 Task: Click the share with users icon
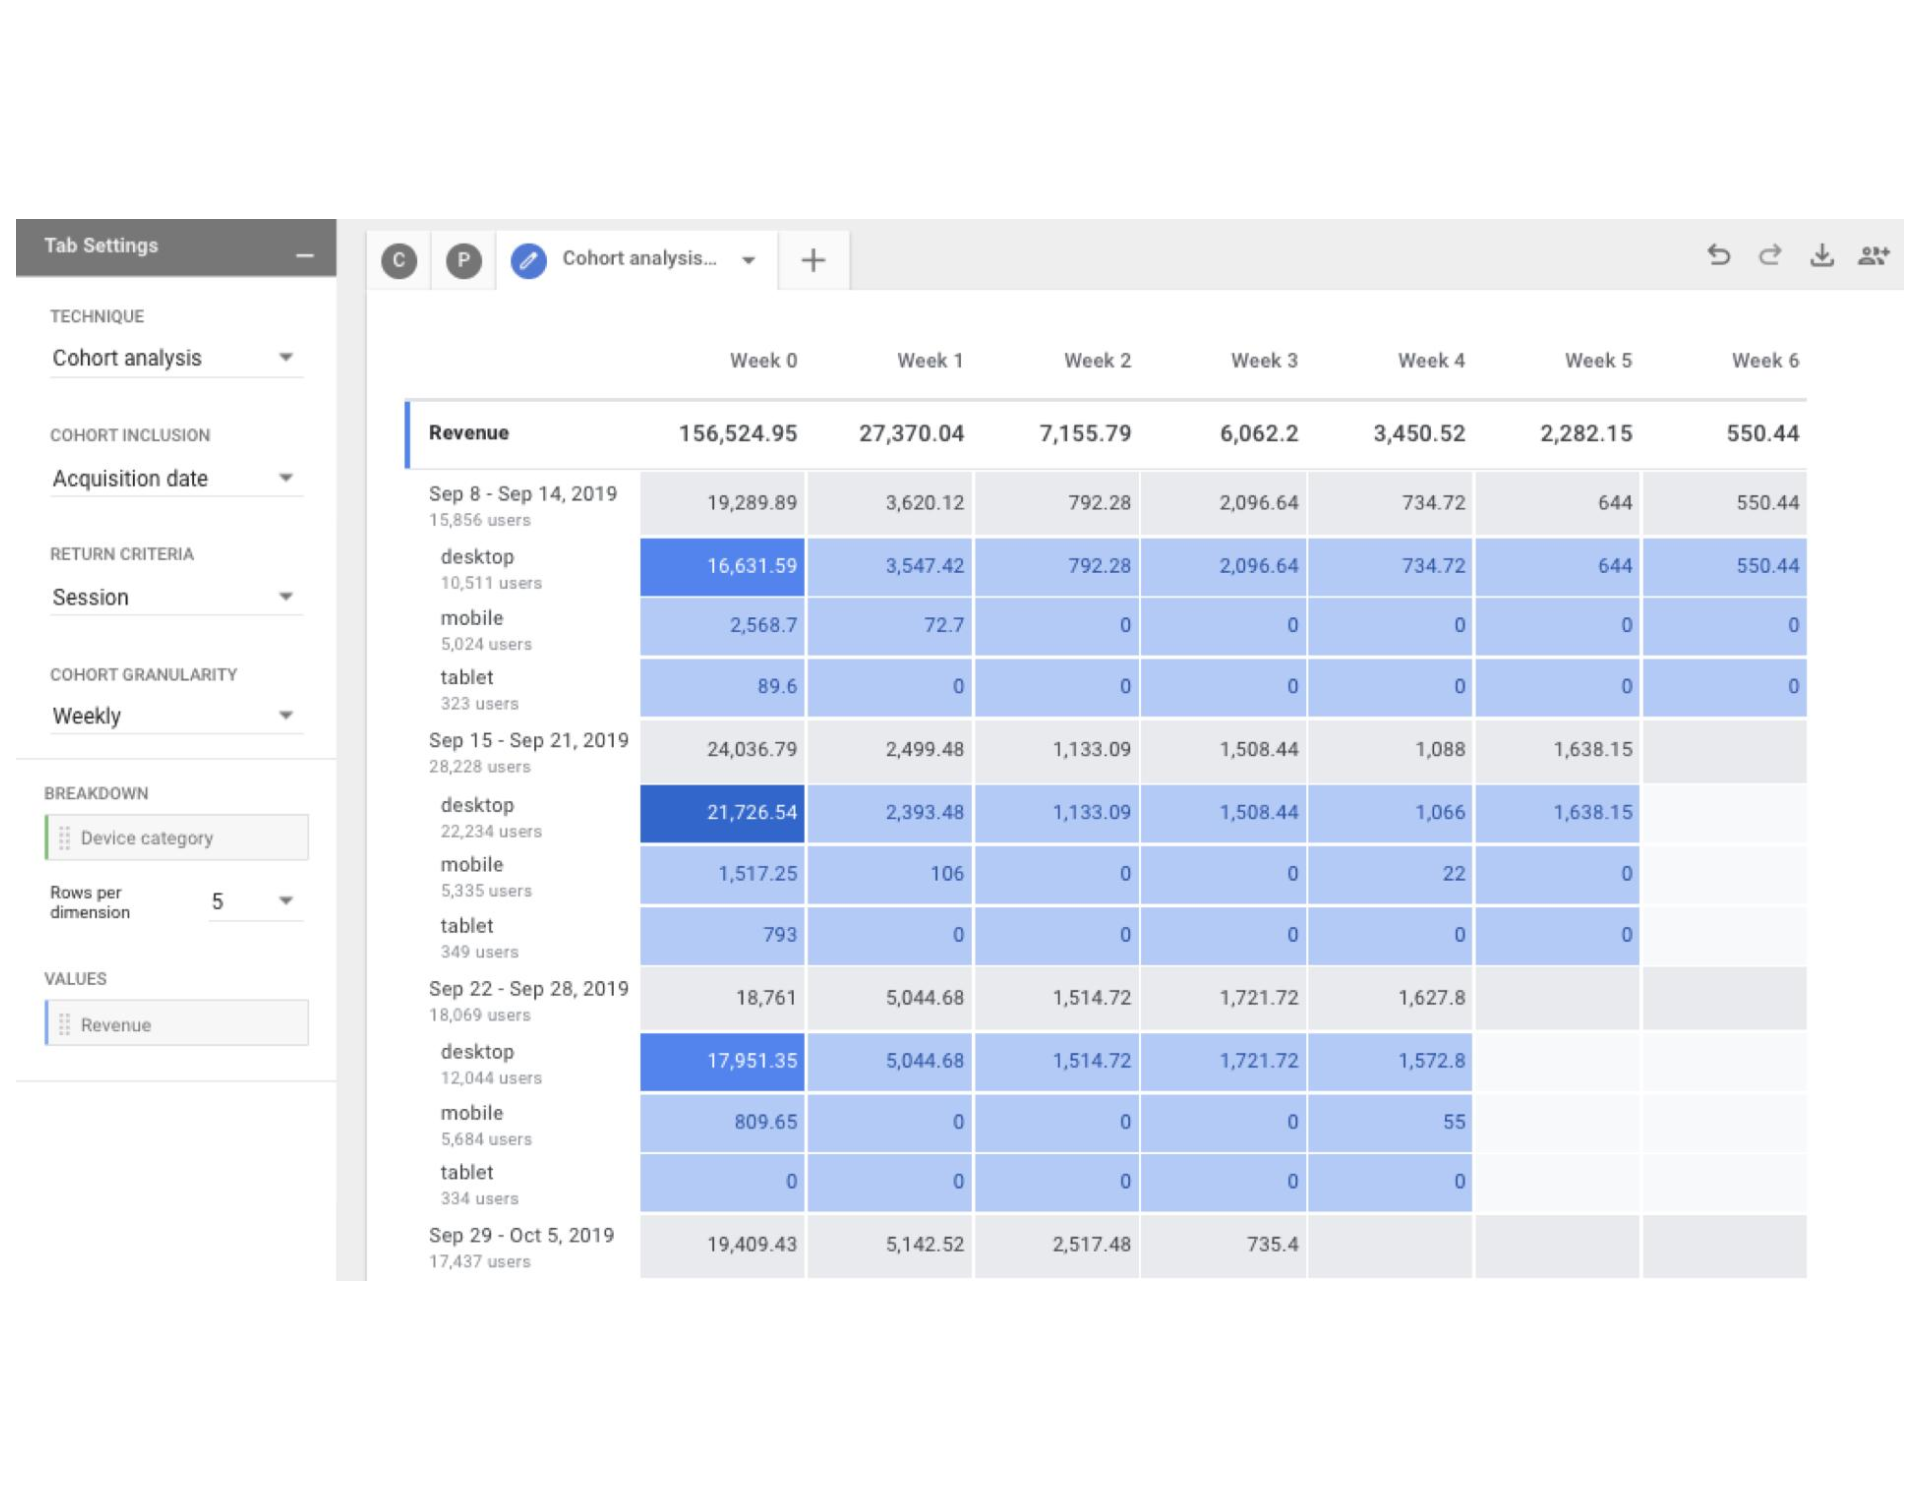1873,255
